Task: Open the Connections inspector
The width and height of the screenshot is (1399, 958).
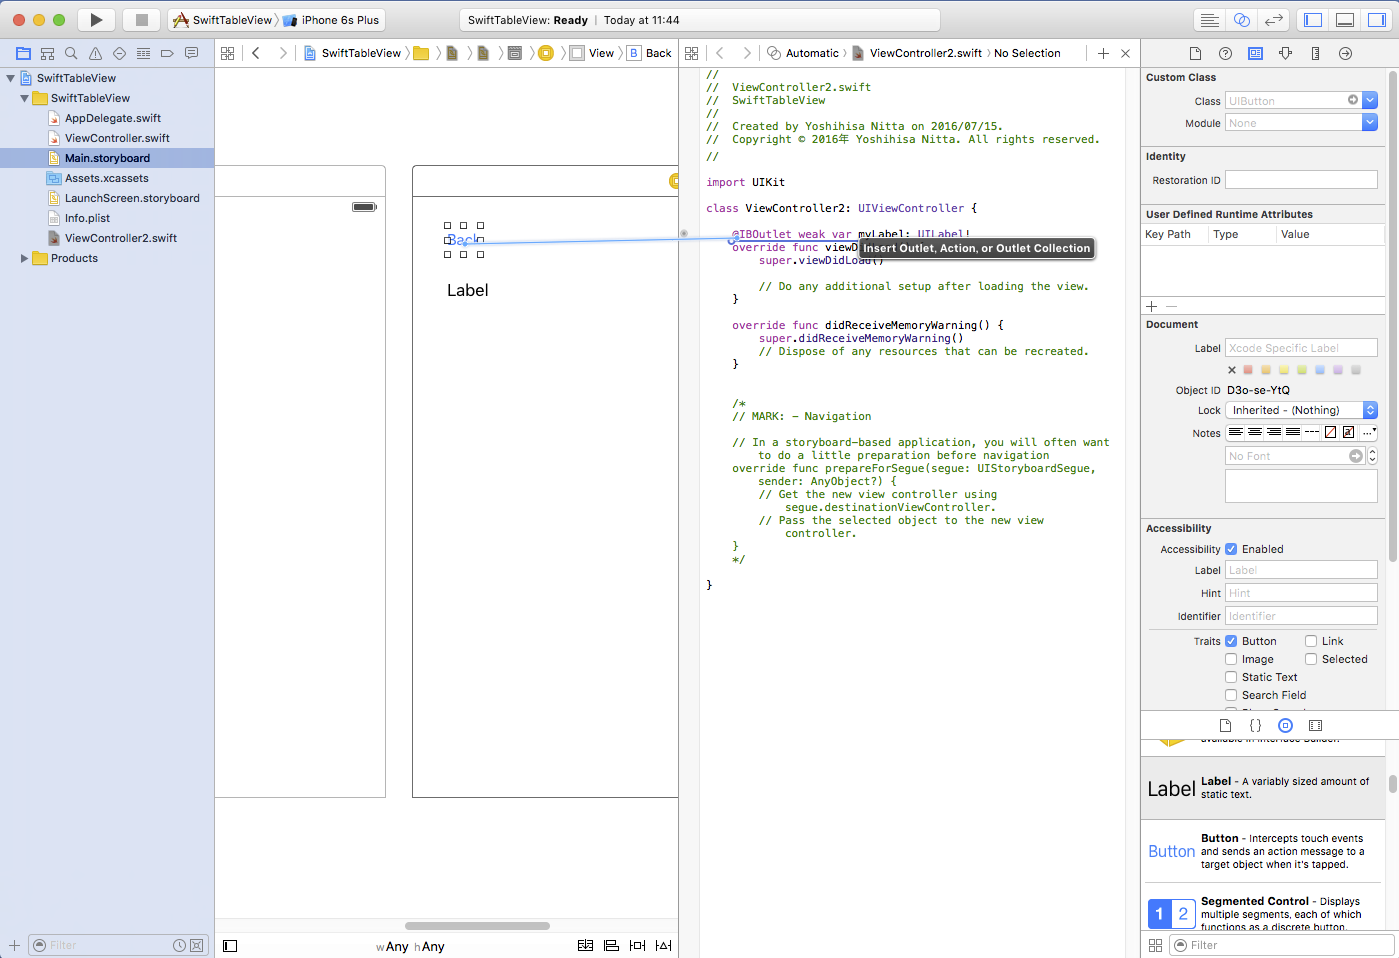Action: (1345, 53)
